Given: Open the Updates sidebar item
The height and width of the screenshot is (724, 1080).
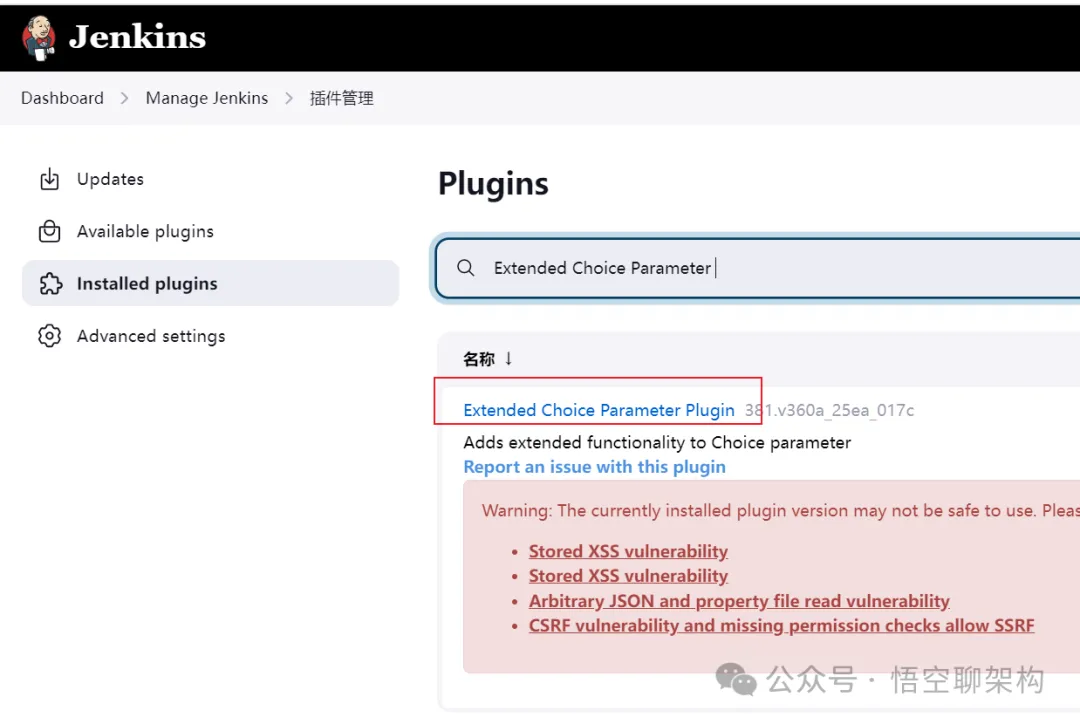Looking at the screenshot, I should click(x=110, y=180).
